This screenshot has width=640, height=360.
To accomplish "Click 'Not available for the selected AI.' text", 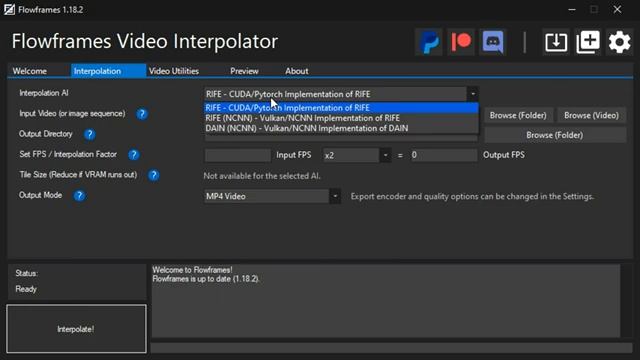I will [262, 176].
